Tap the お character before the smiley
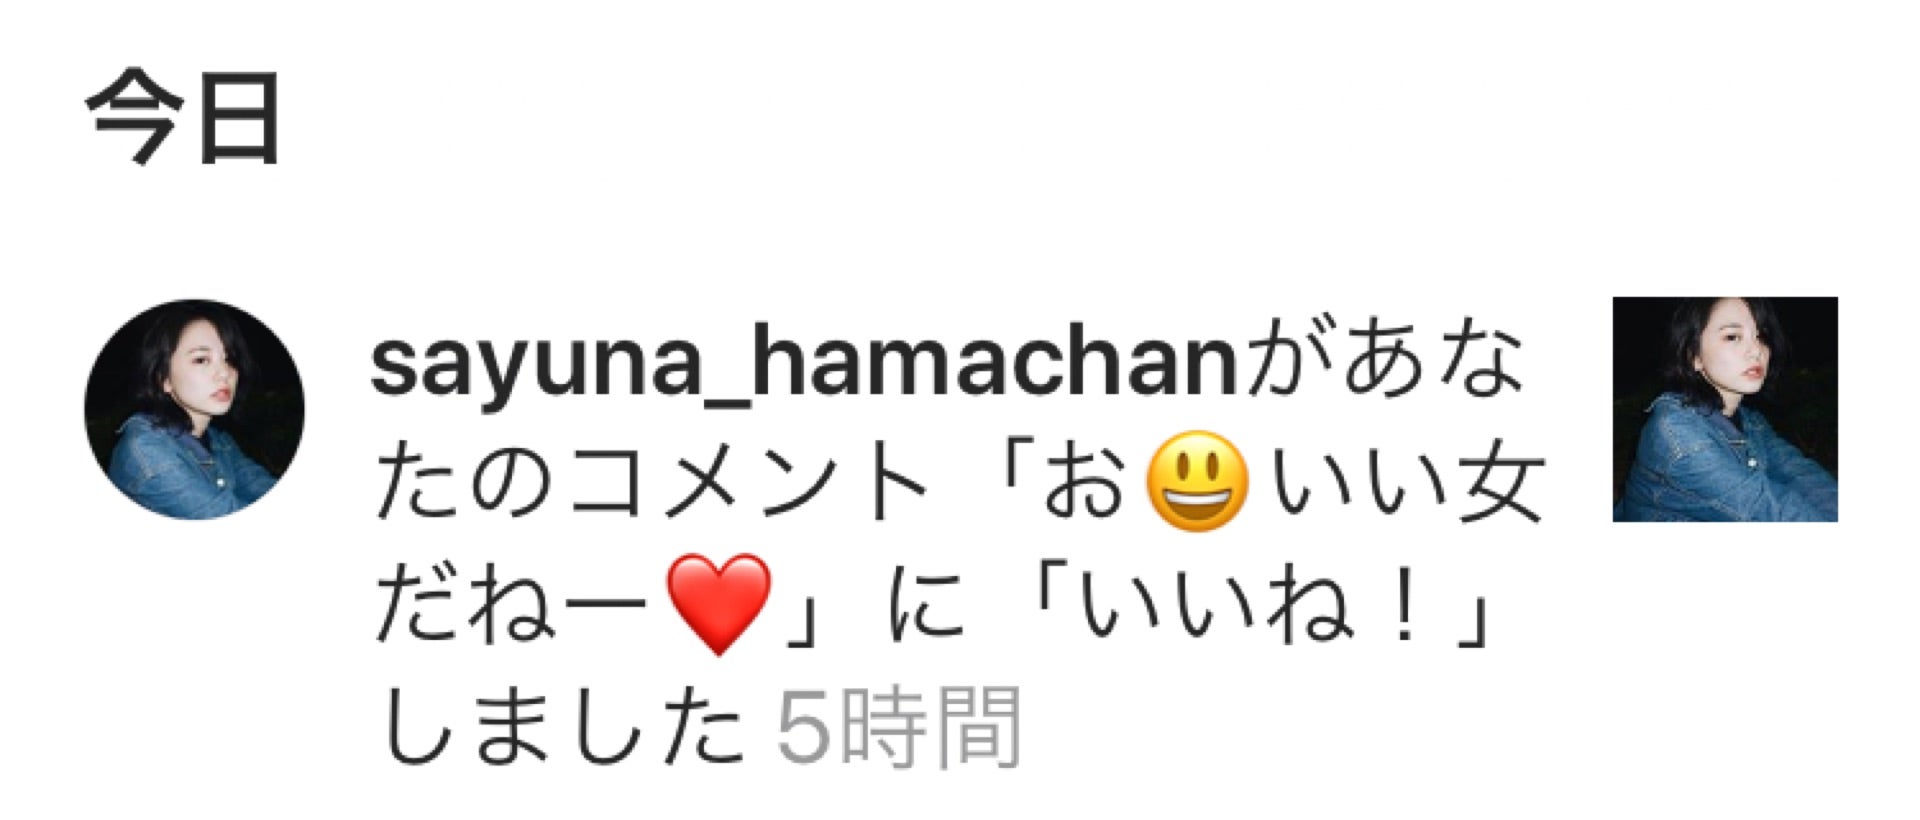Viewport: 1920px width, 820px height. [1085, 483]
